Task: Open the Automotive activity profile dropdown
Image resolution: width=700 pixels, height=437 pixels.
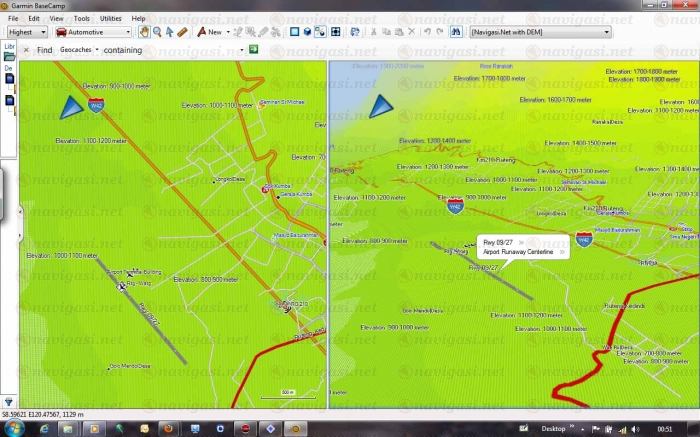Action: pyautogui.click(x=92, y=32)
